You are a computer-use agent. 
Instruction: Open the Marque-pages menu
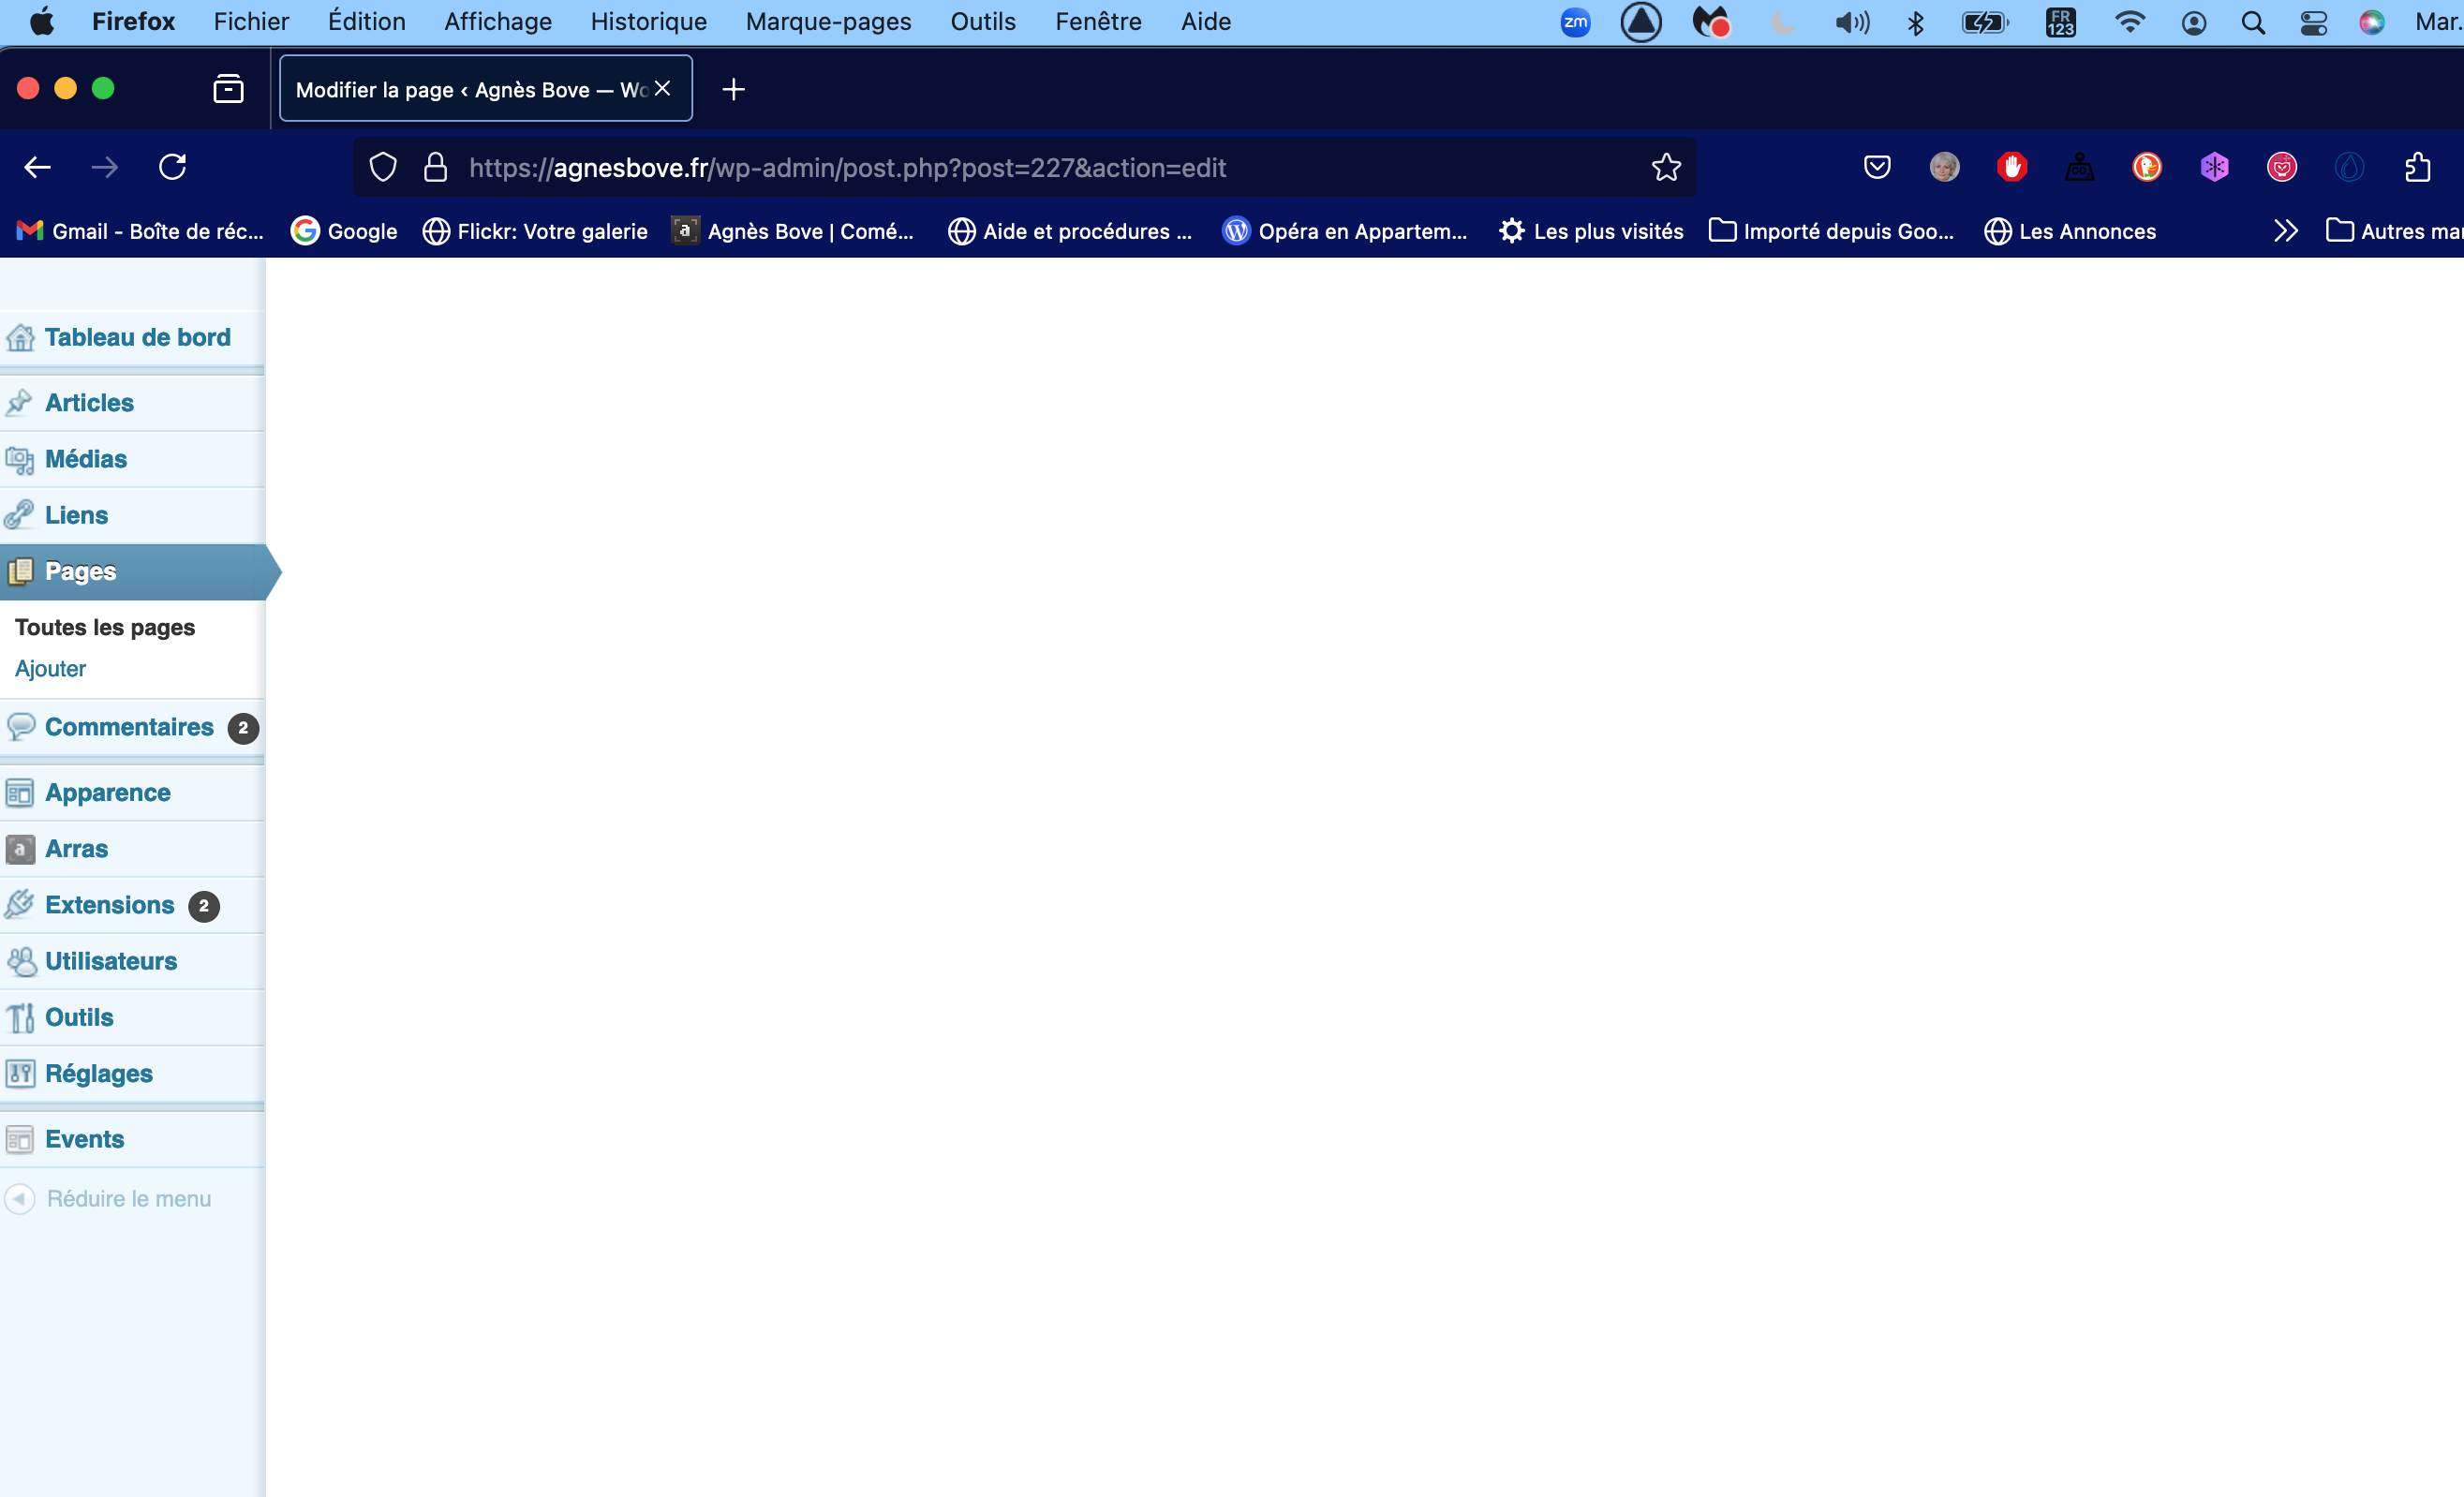(828, 22)
